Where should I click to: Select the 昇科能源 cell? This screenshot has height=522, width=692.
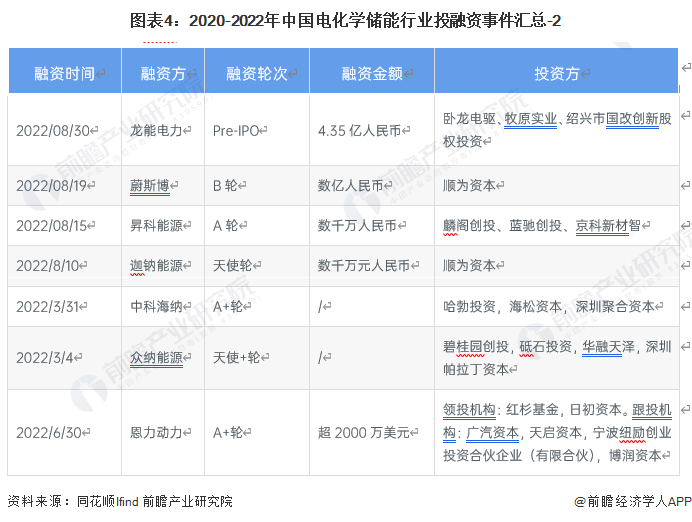click(x=163, y=225)
